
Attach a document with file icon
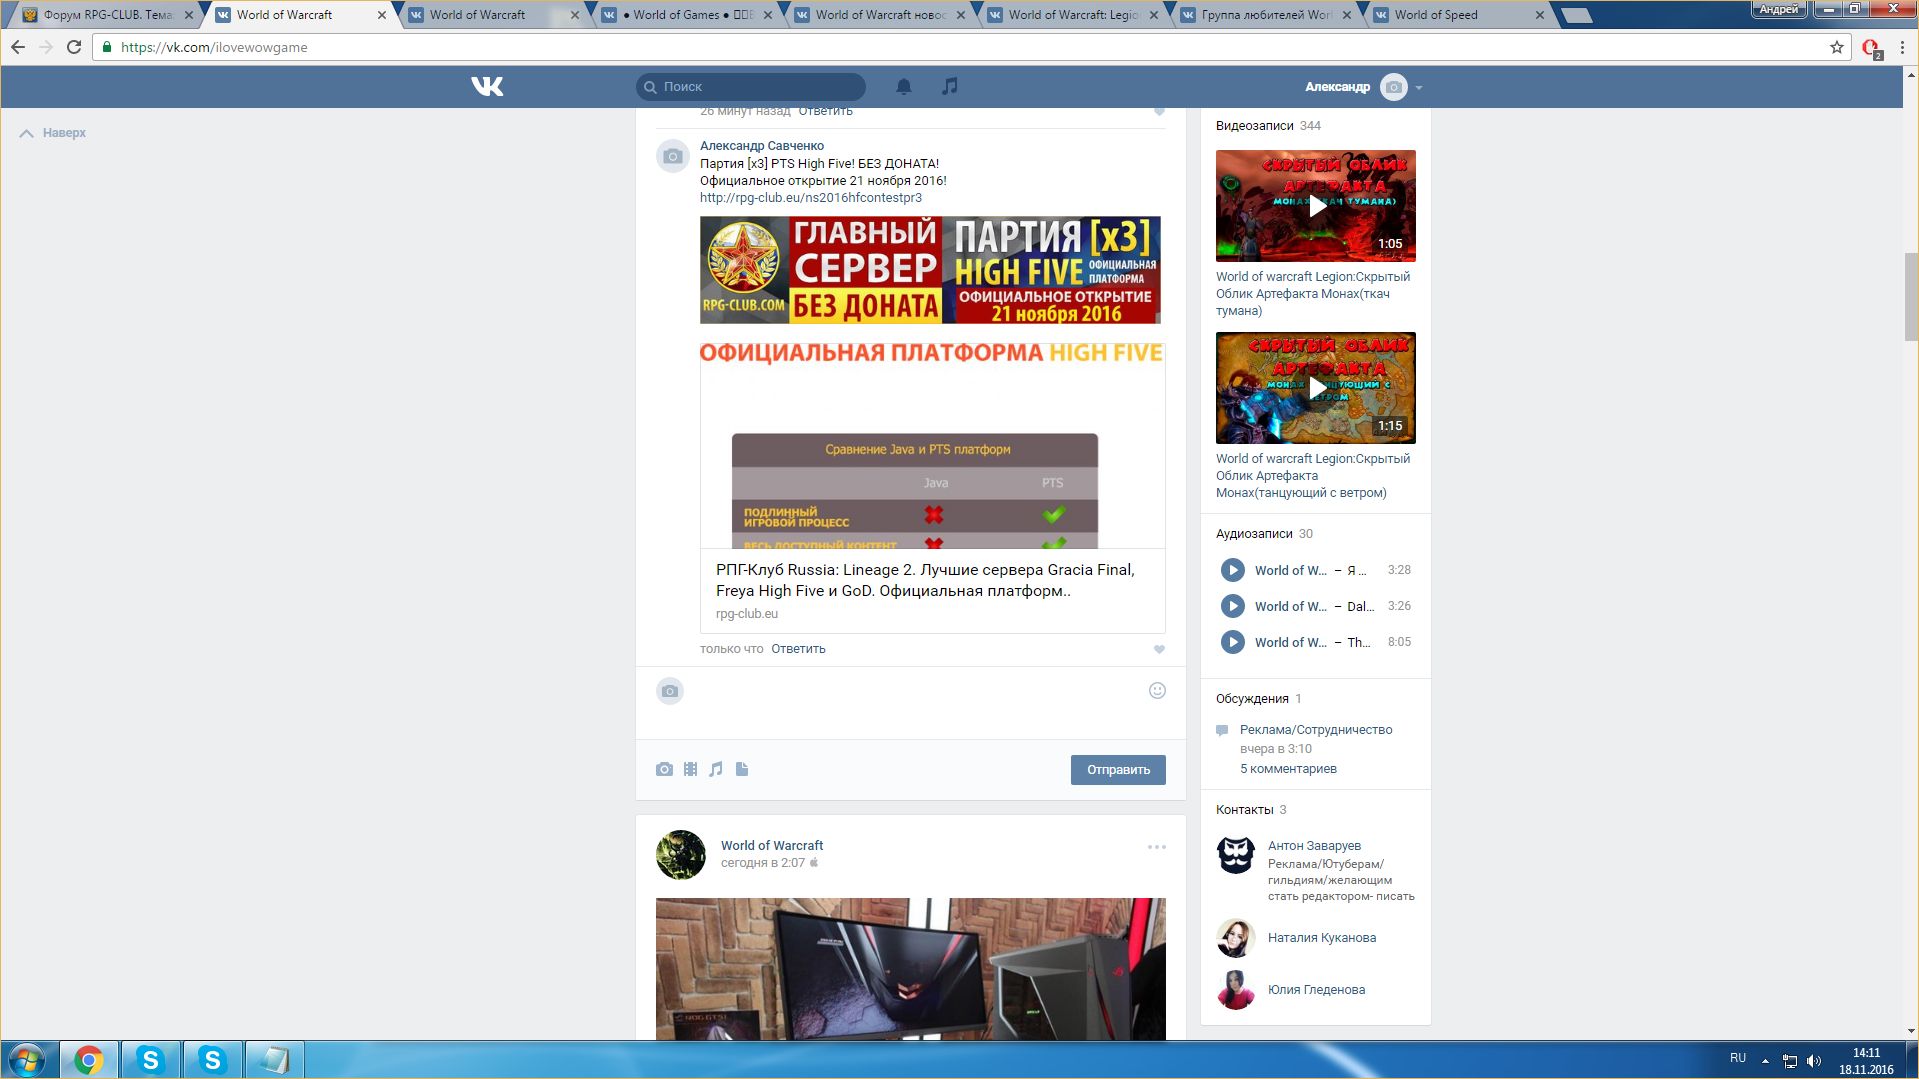[x=742, y=769]
